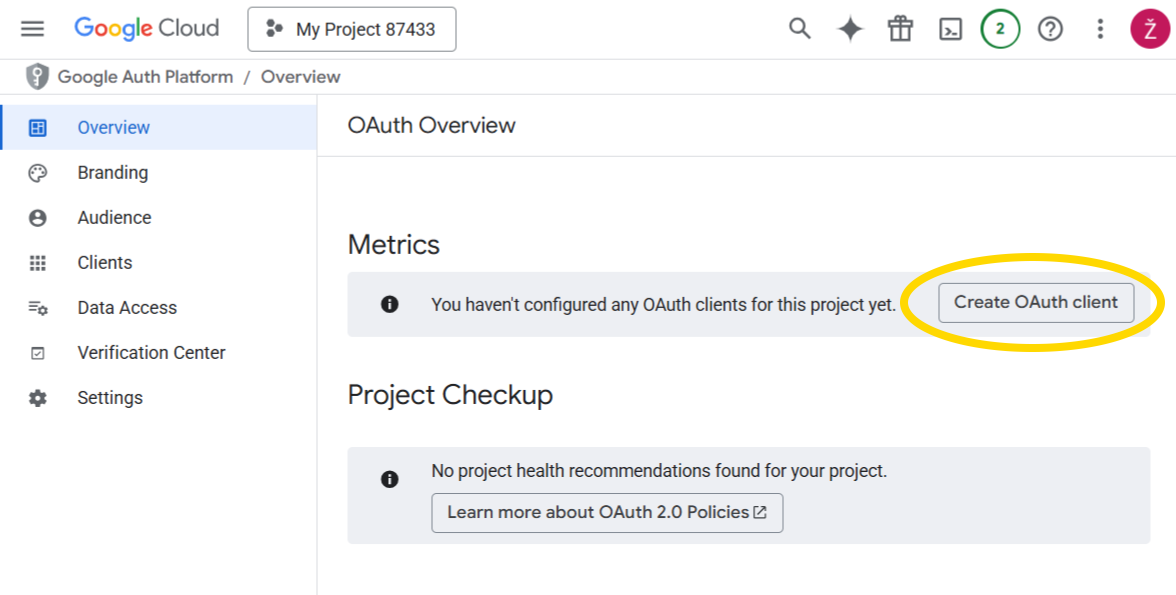Open the My Project 87433 project selector
Screen dimensions: 1176x595
[351, 29]
